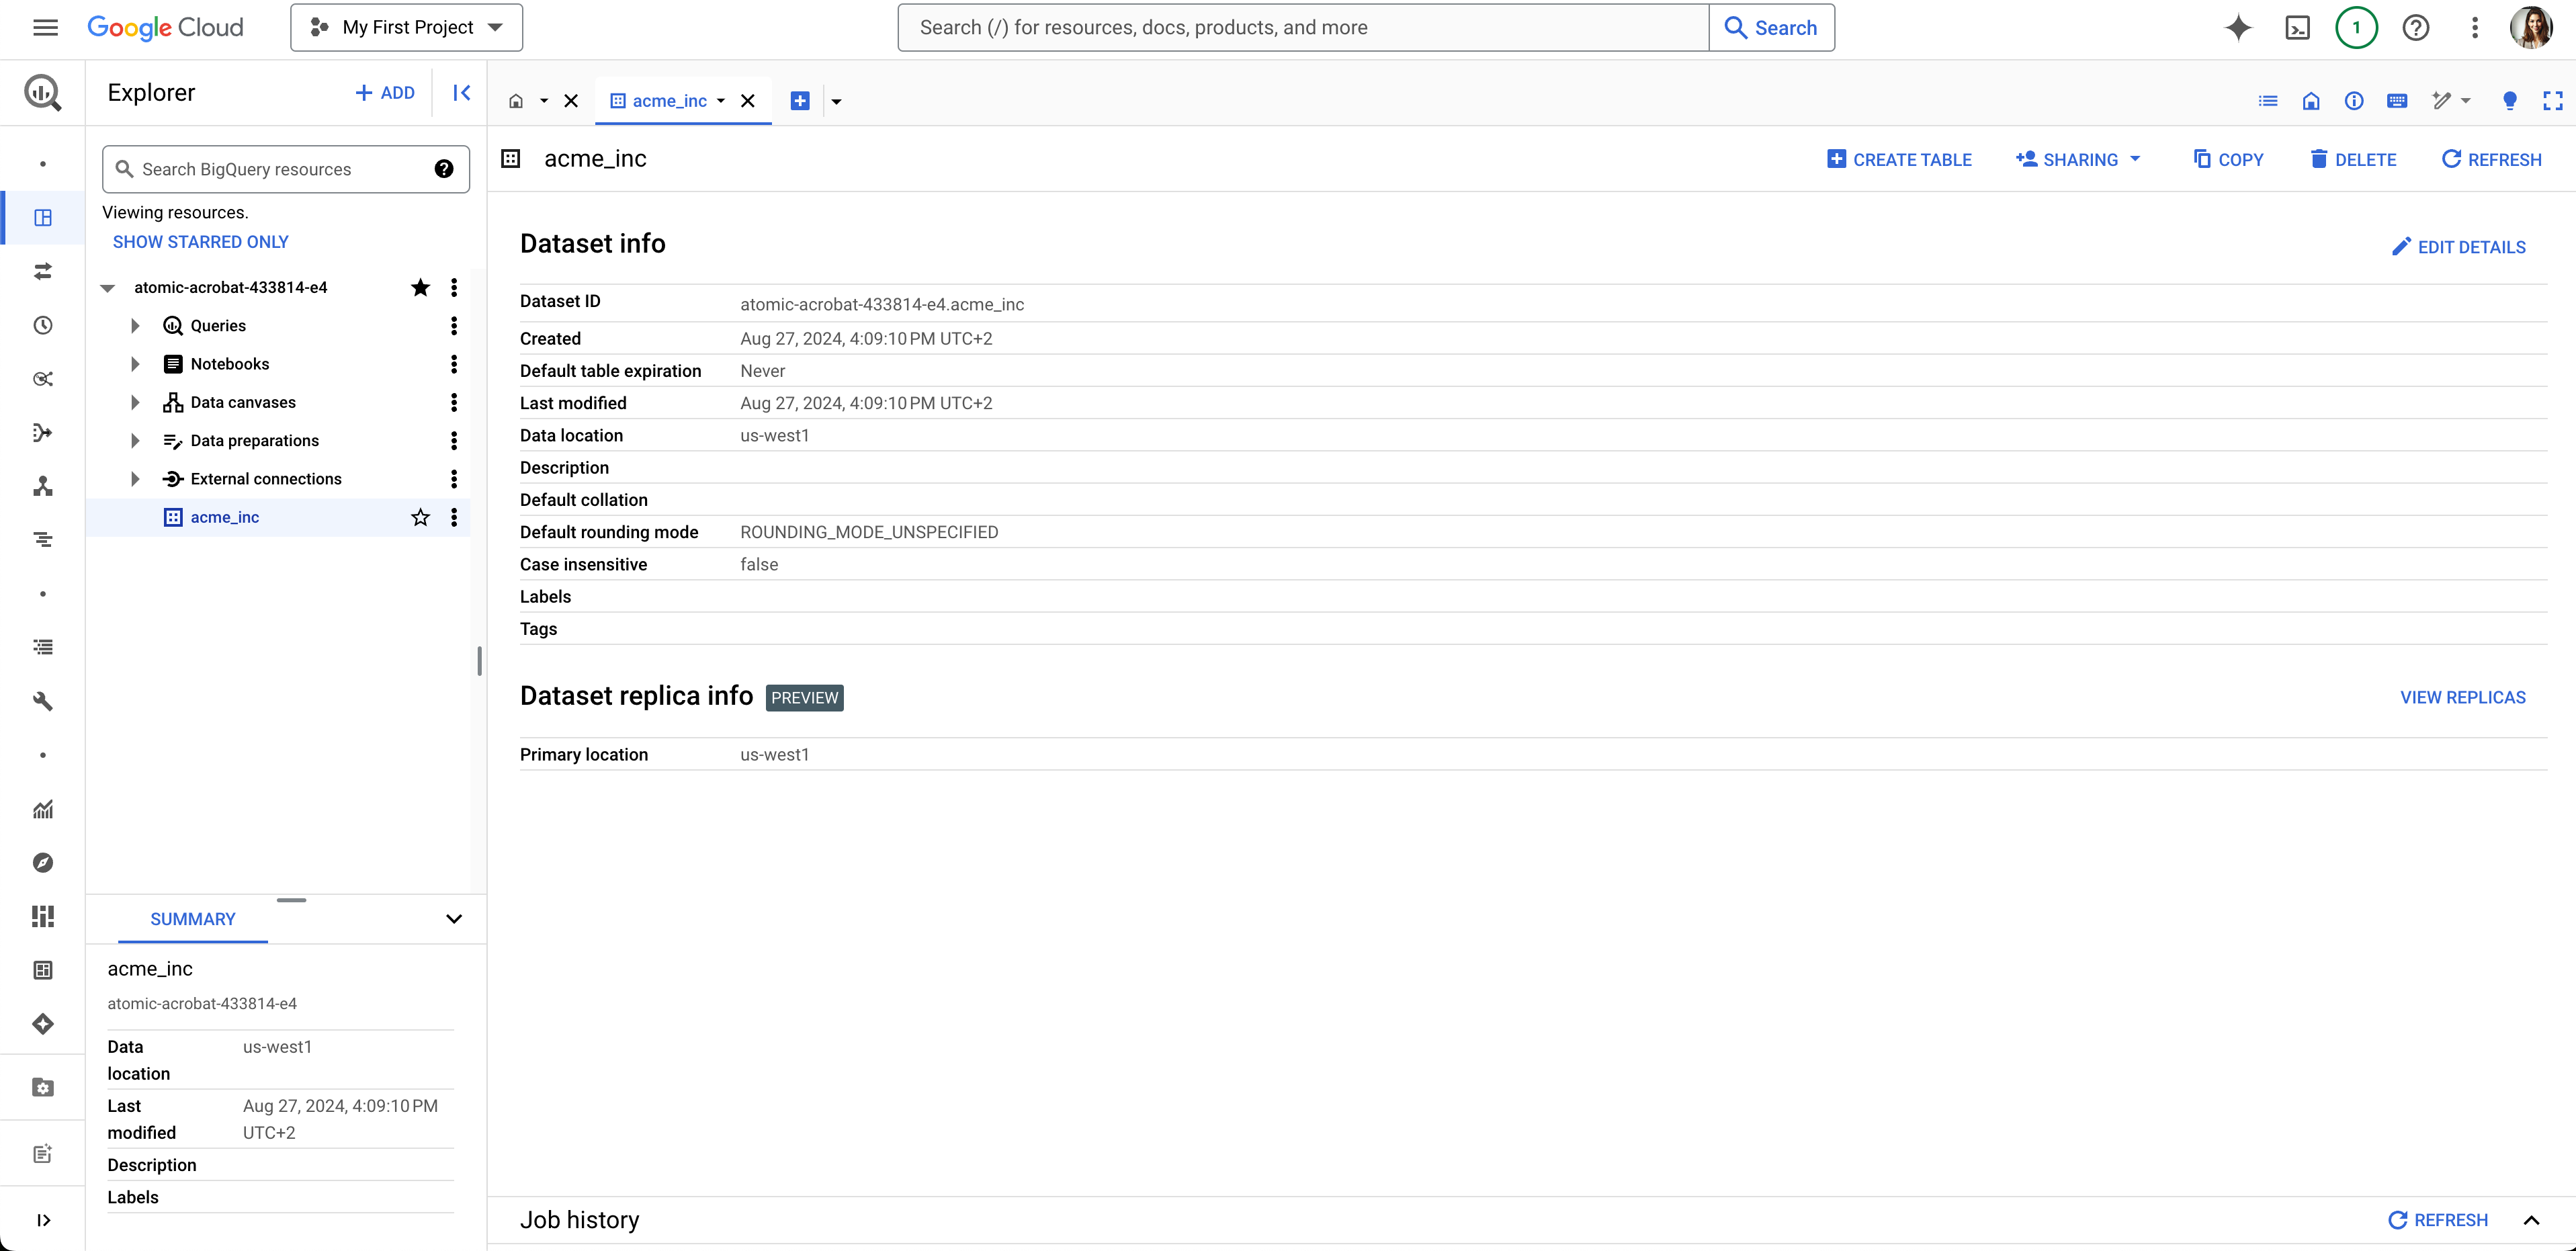Viewport: 2576px width, 1251px height.
Task: Open the list view toolbar icon
Action: click(x=2268, y=101)
